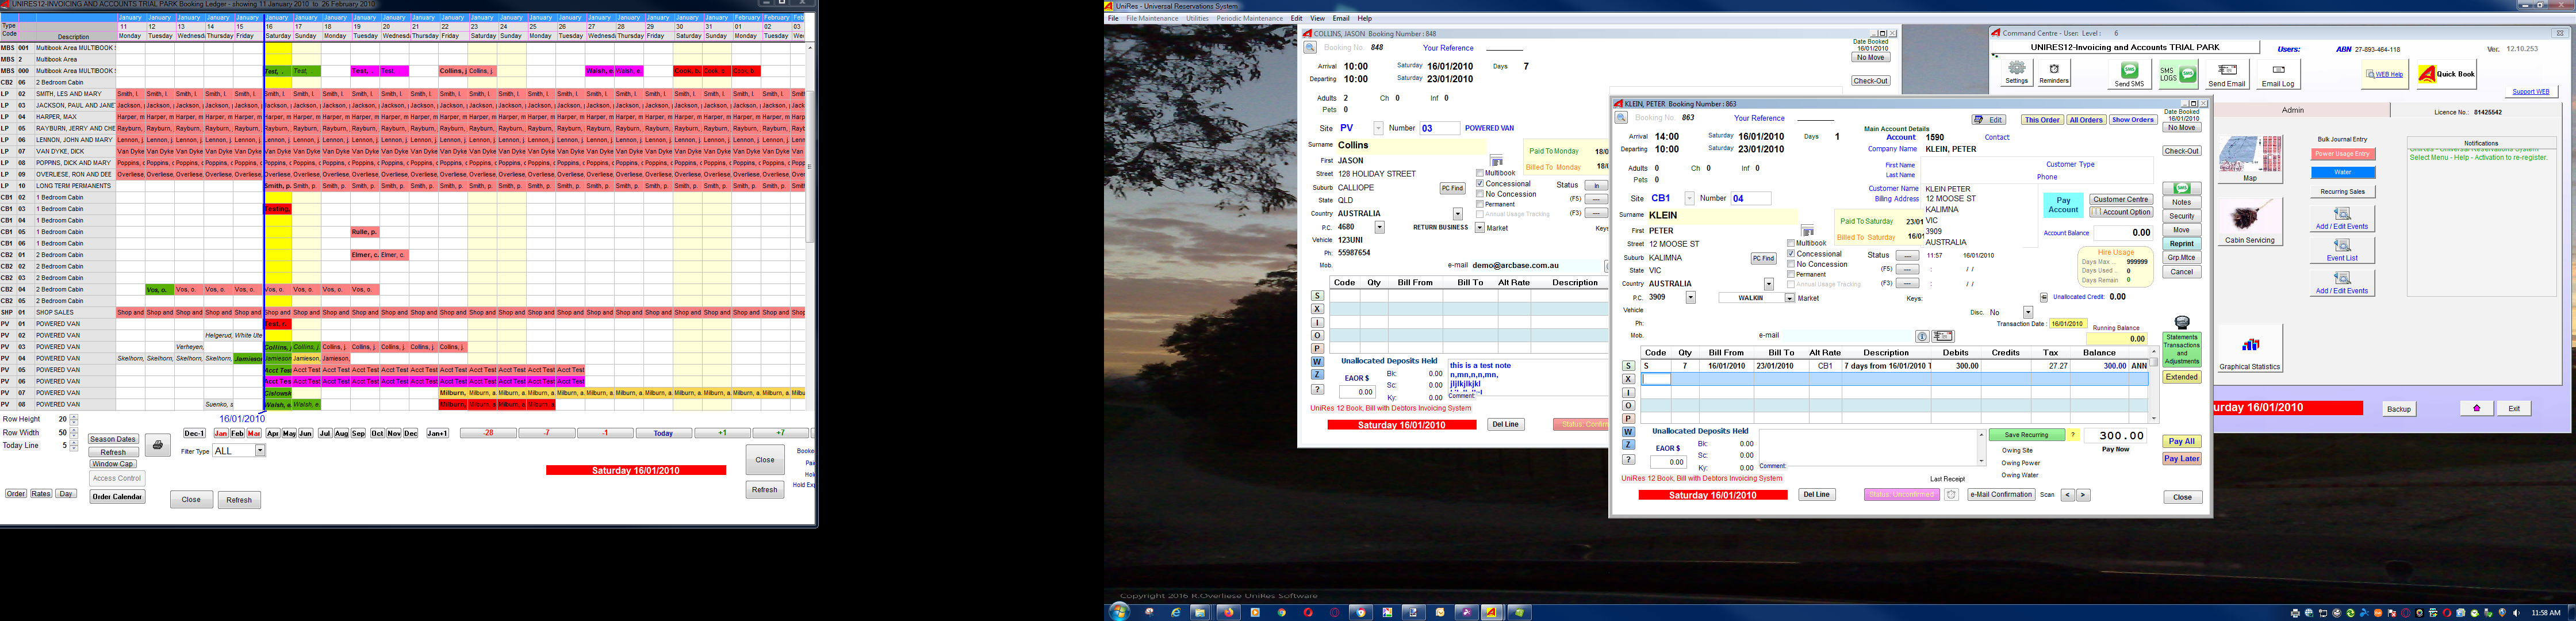
Task: Click the home arrow button beside Exit
Action: point(2476,408)
